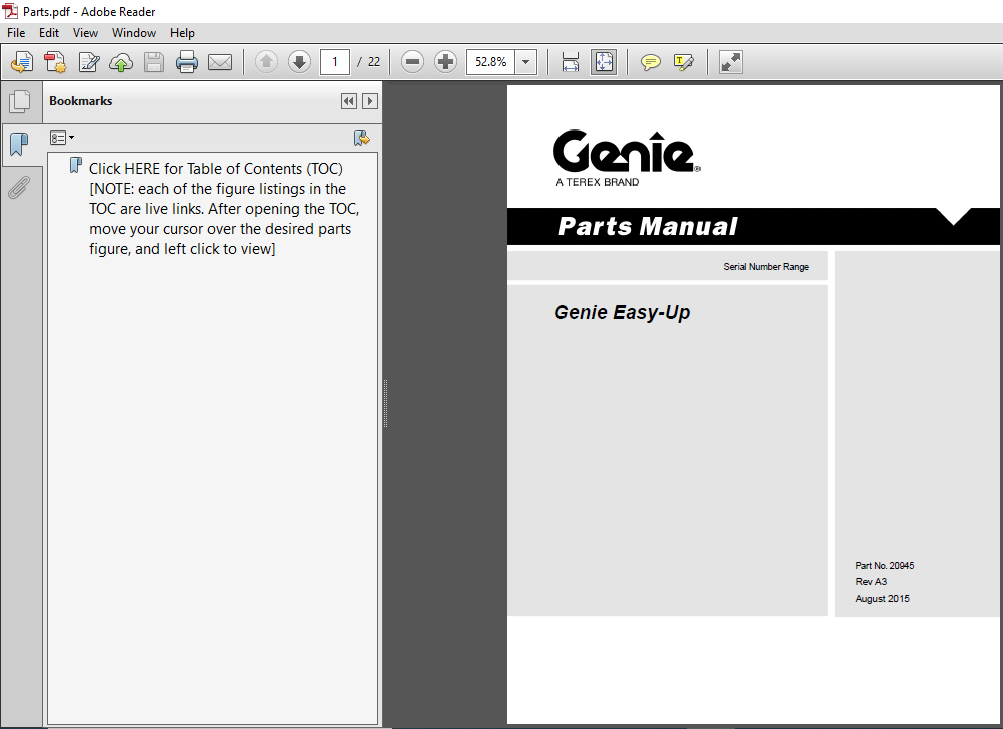Screen dimensions: 1003x729
Task: Click the Create PDF online toolbar icon
Action: tap(22, 62)
